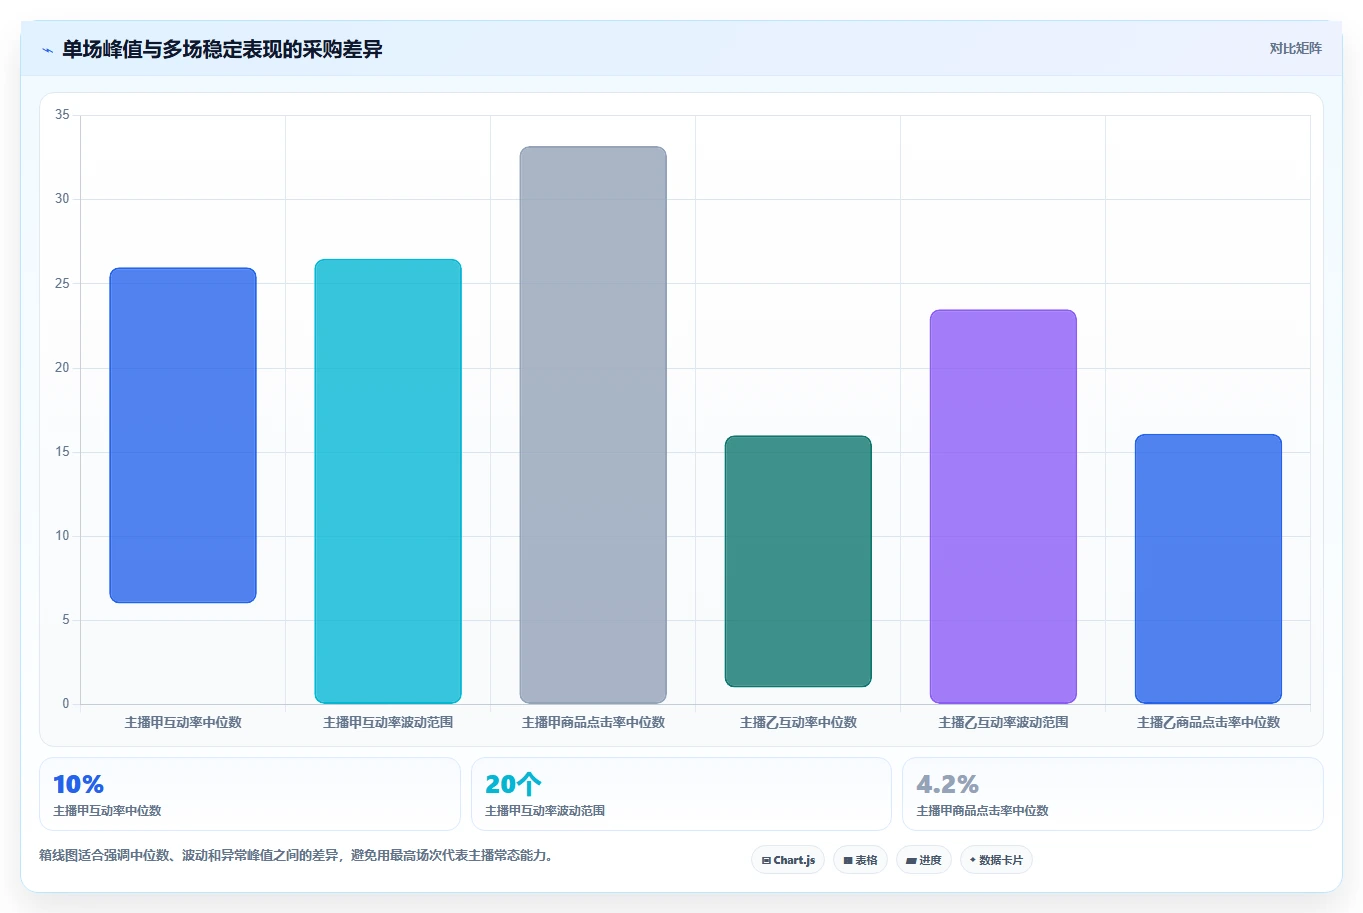Click the green 主播乙互动率中位数 bar
Viewport: 1363px width, 913px height.
(x=798, y=561)
